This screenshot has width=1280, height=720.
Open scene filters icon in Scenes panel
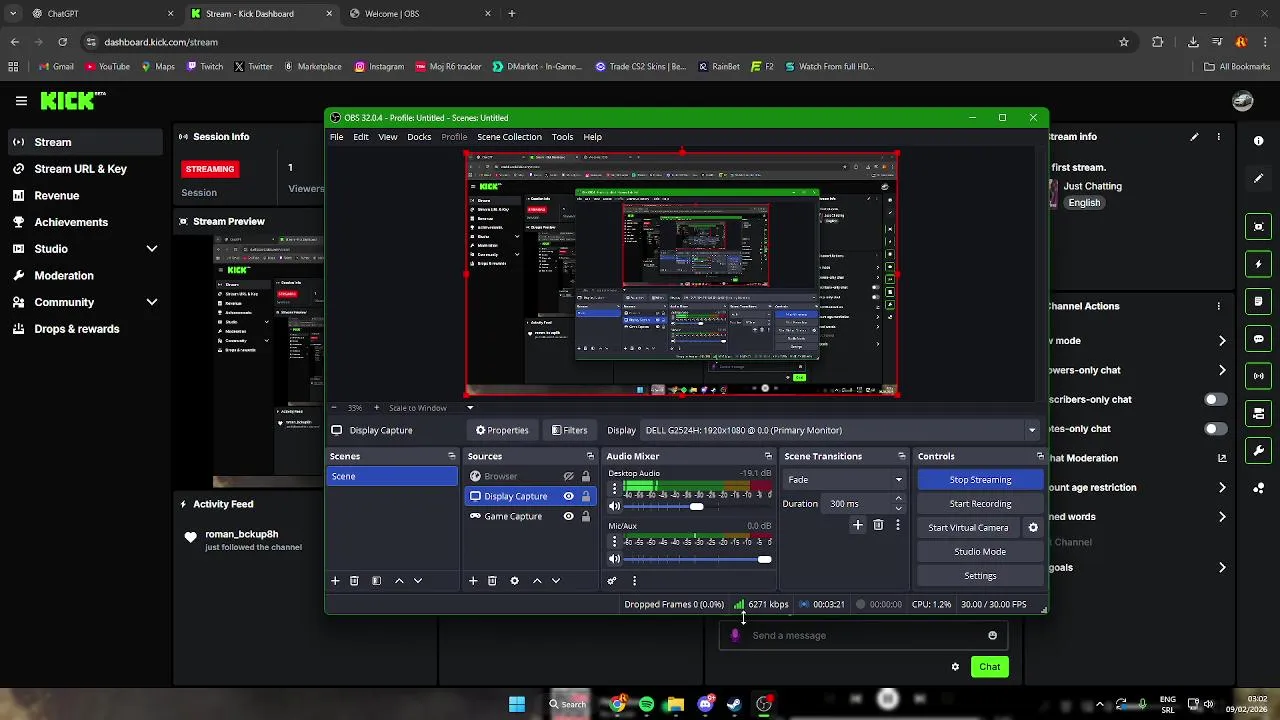point(376,581)
